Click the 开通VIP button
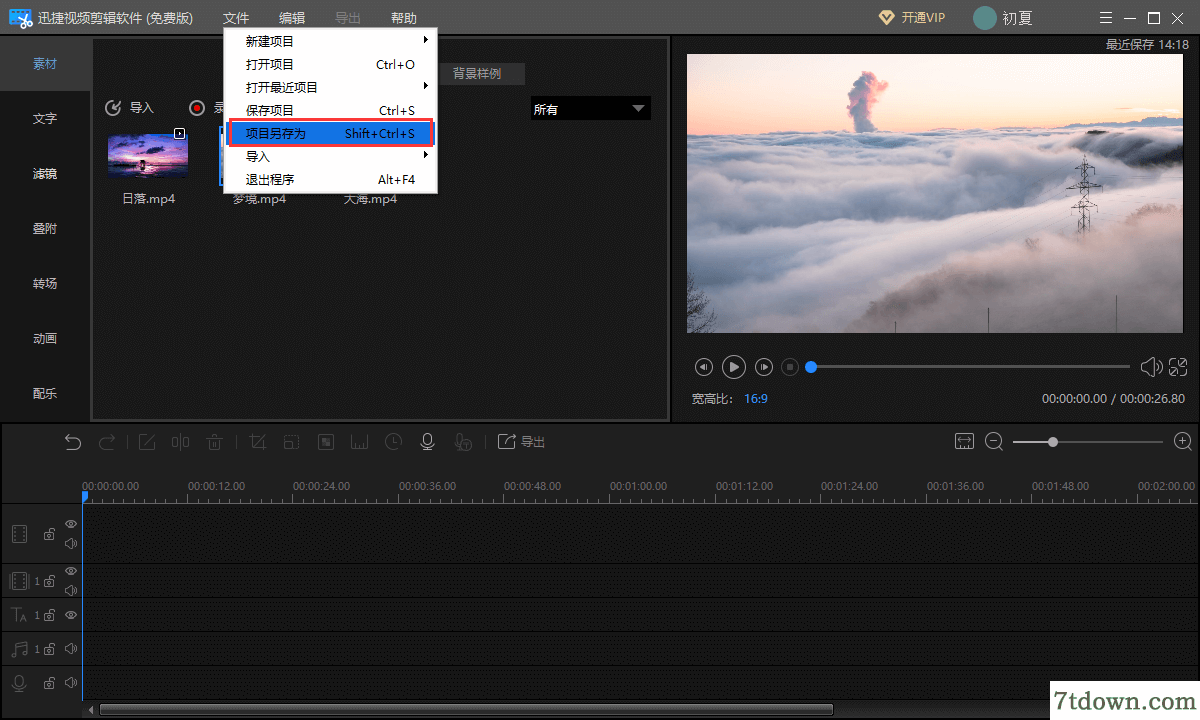This screenshot has width=1200, height=720. [x=910, y=18]
